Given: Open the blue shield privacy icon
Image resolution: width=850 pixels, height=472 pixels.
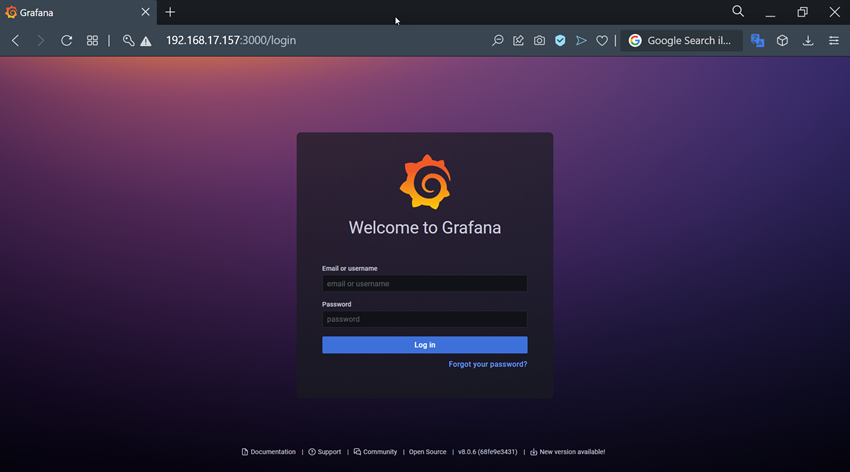Looking at the screenshot, I should click(560, 41).
